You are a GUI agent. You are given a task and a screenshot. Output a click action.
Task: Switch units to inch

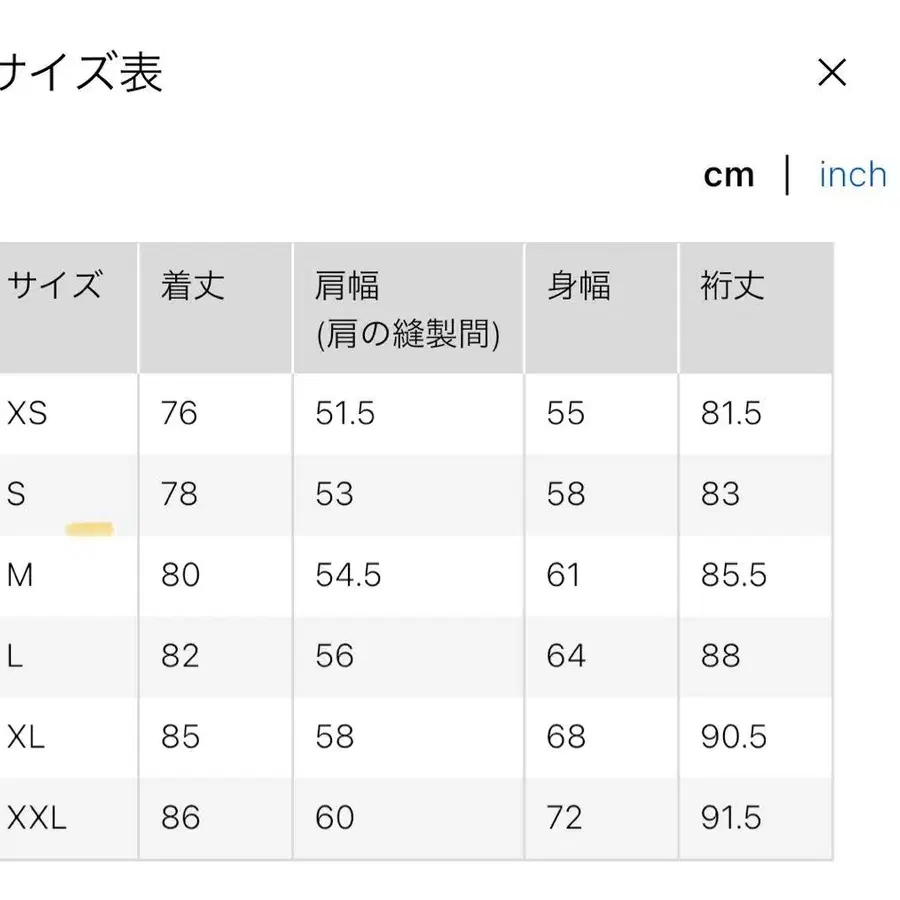[851, 174]
